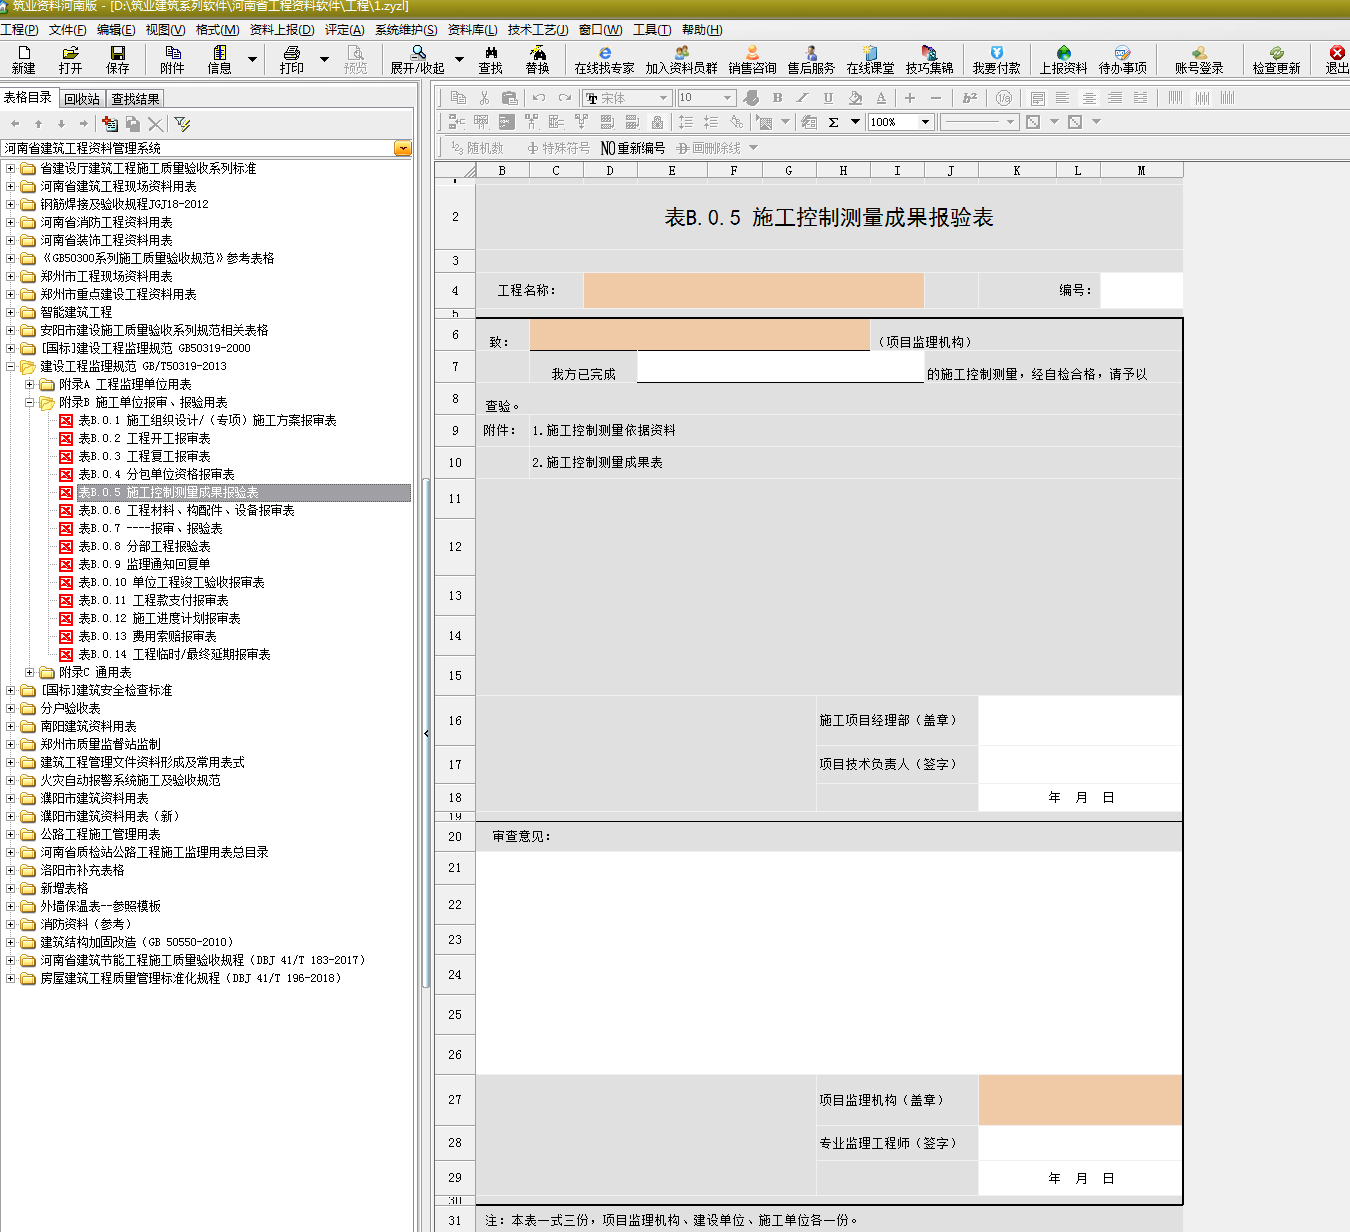Select 表B.0.10 单位工程竣工验收报审表
Screen dimensions: 1350x1232
171,582
